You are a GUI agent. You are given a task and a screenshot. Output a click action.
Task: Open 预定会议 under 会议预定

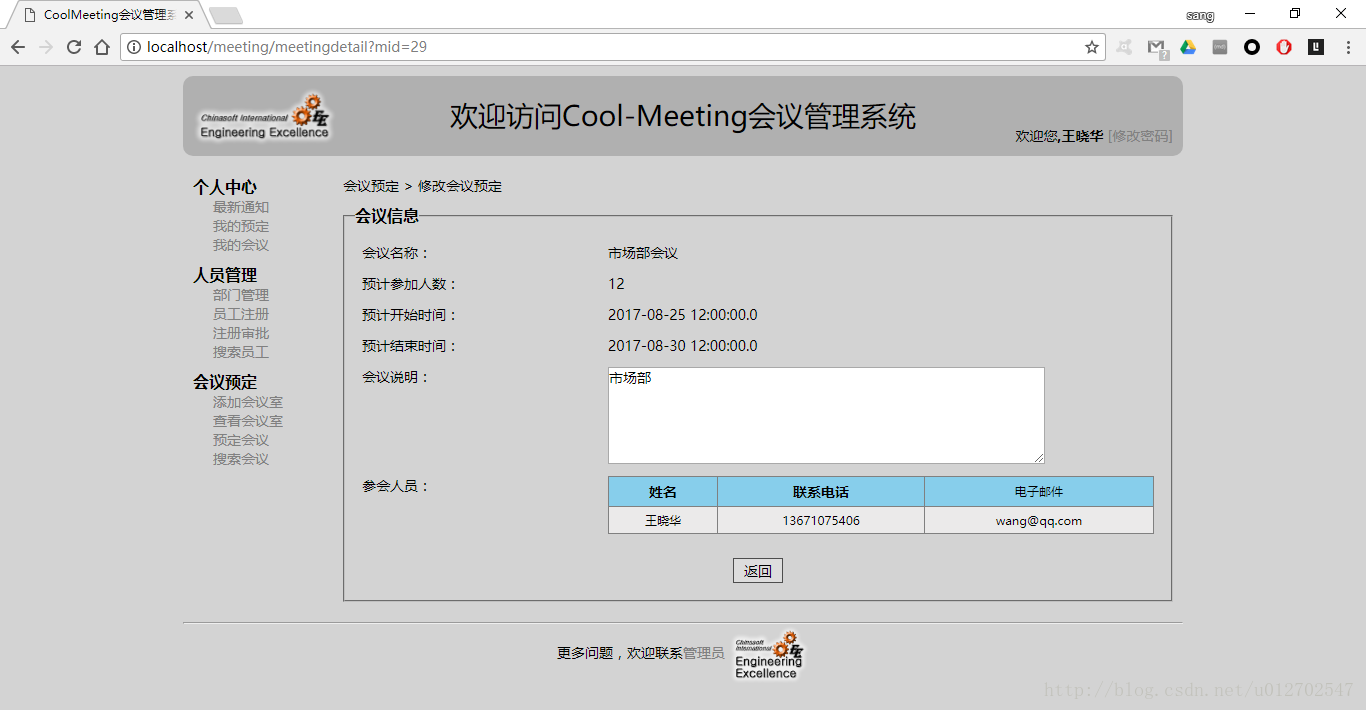coord(241,440)
